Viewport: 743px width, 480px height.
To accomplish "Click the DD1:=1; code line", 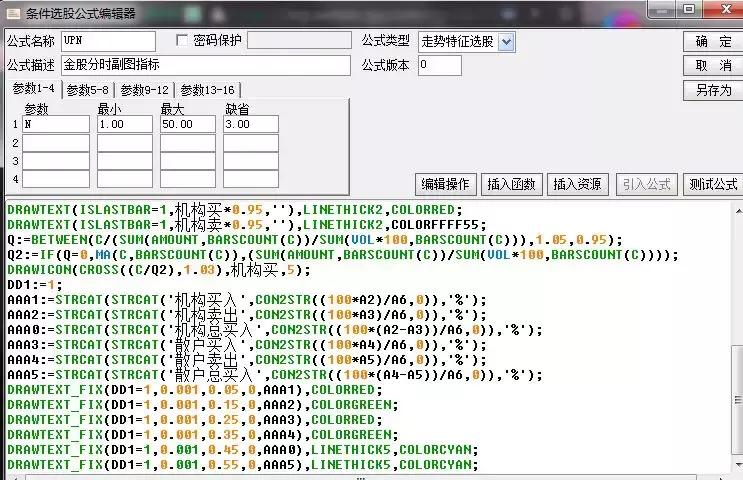I will coord(35,285).
